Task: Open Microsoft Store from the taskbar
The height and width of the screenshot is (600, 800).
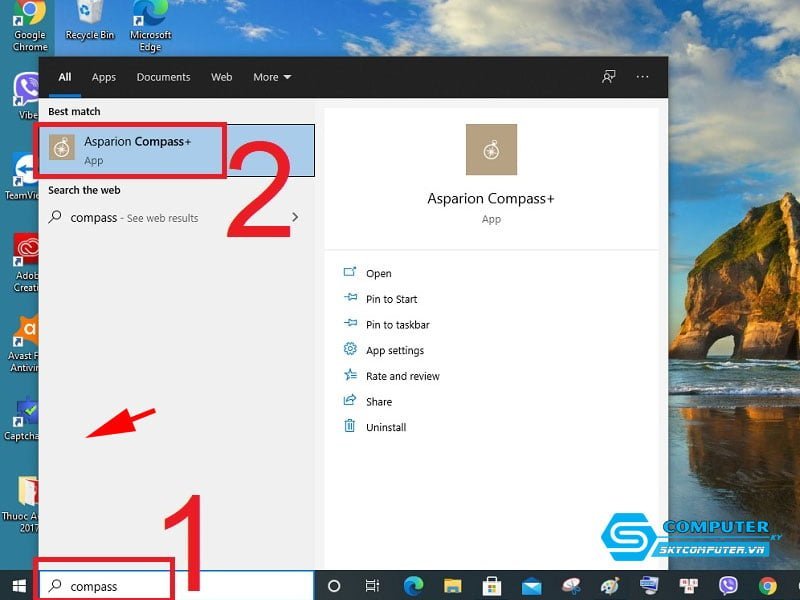Action: click(491, 586)
